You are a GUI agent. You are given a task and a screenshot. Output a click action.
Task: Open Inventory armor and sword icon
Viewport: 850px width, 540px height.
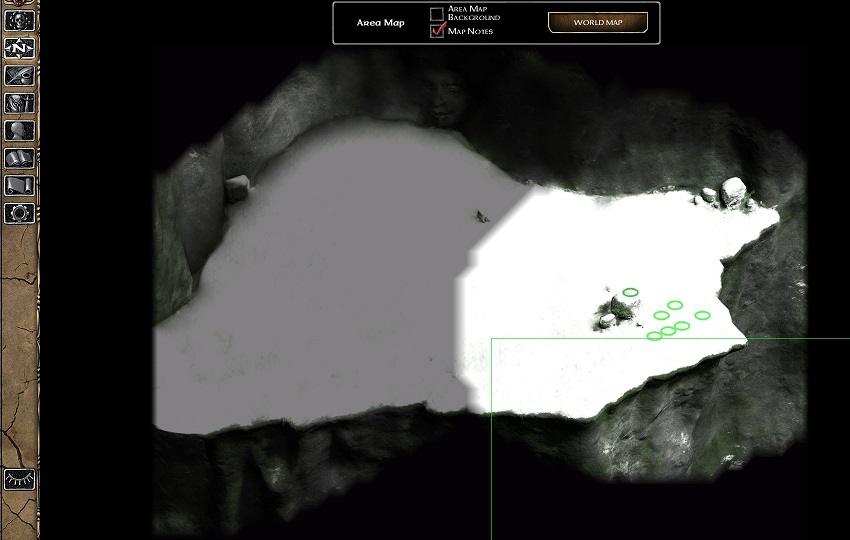tap(20, 103)
